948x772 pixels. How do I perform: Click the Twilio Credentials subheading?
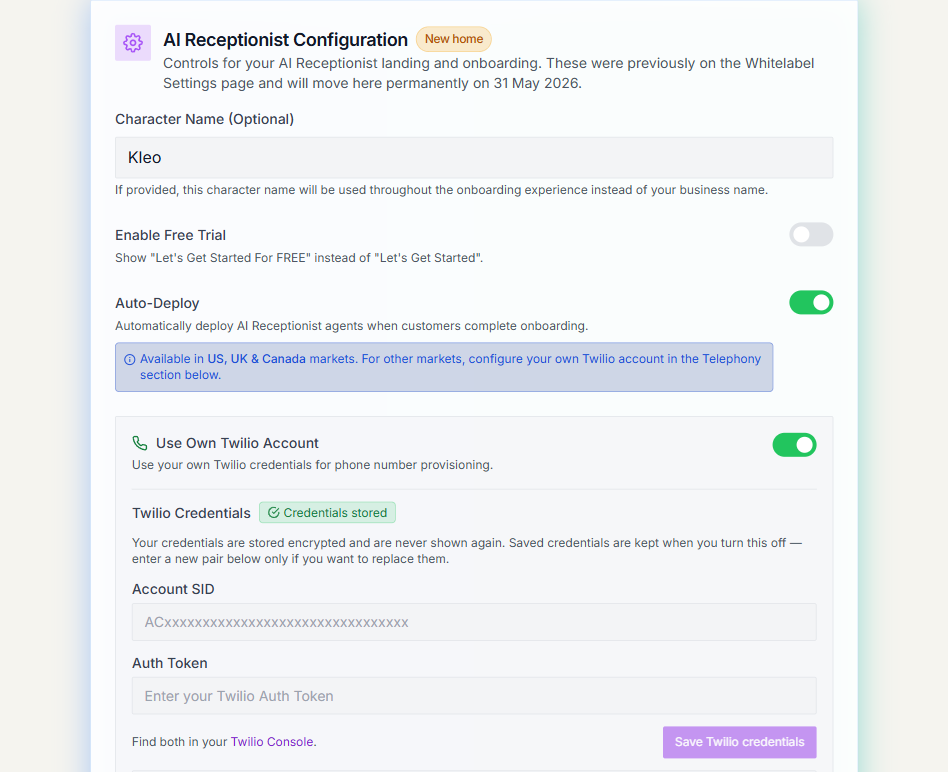point(191,513)
